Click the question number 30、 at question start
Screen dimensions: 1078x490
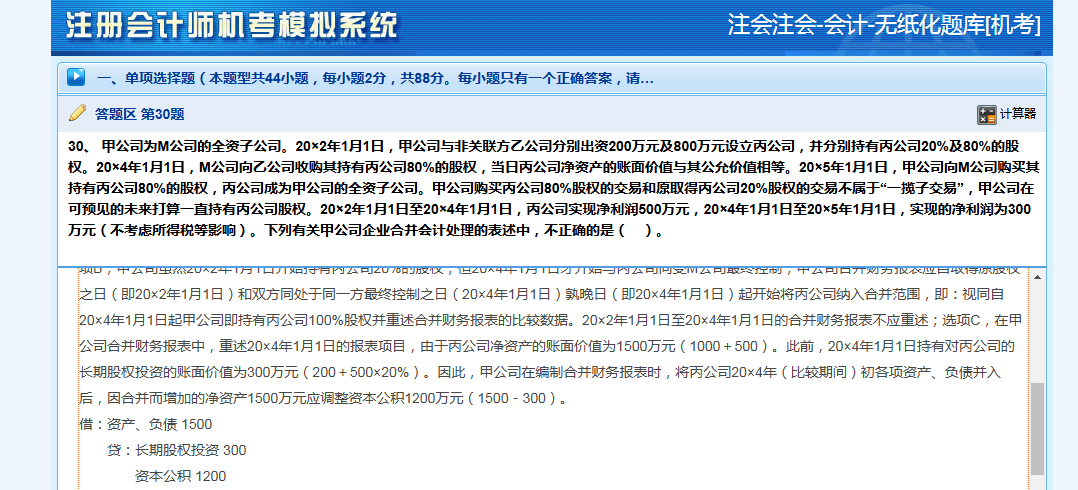(x=80, y=146)
